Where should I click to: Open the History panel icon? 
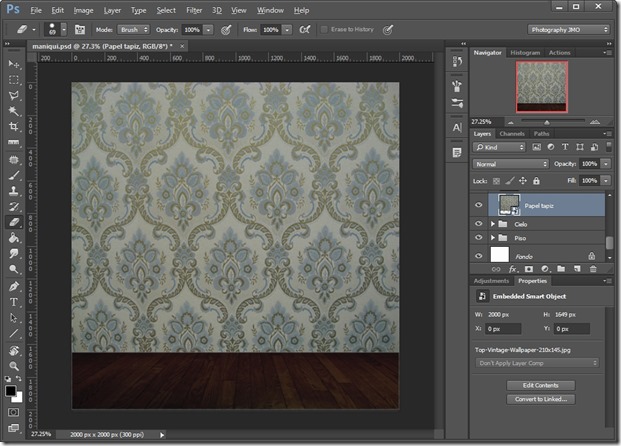[457, 61]
